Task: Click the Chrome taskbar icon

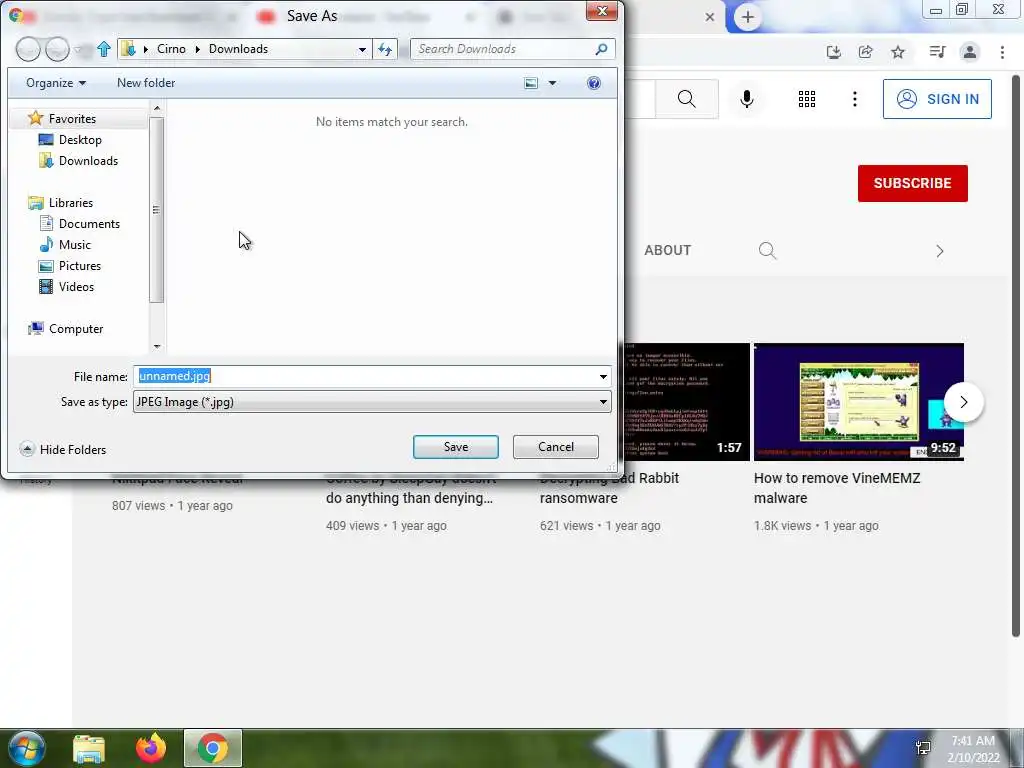Action: point(213,749)
